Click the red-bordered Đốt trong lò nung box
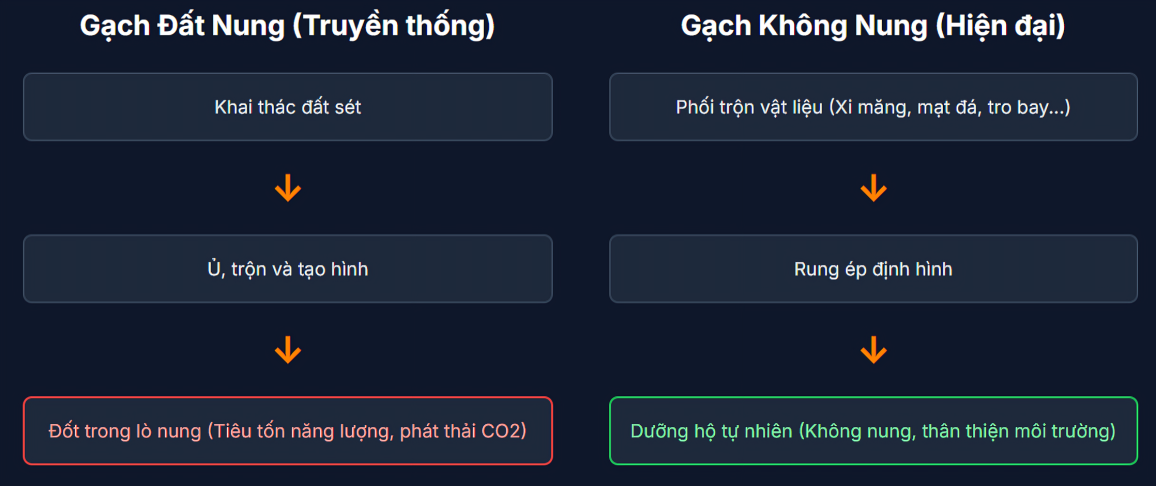This screenshot has width=1156, height=486. (288, 431)
